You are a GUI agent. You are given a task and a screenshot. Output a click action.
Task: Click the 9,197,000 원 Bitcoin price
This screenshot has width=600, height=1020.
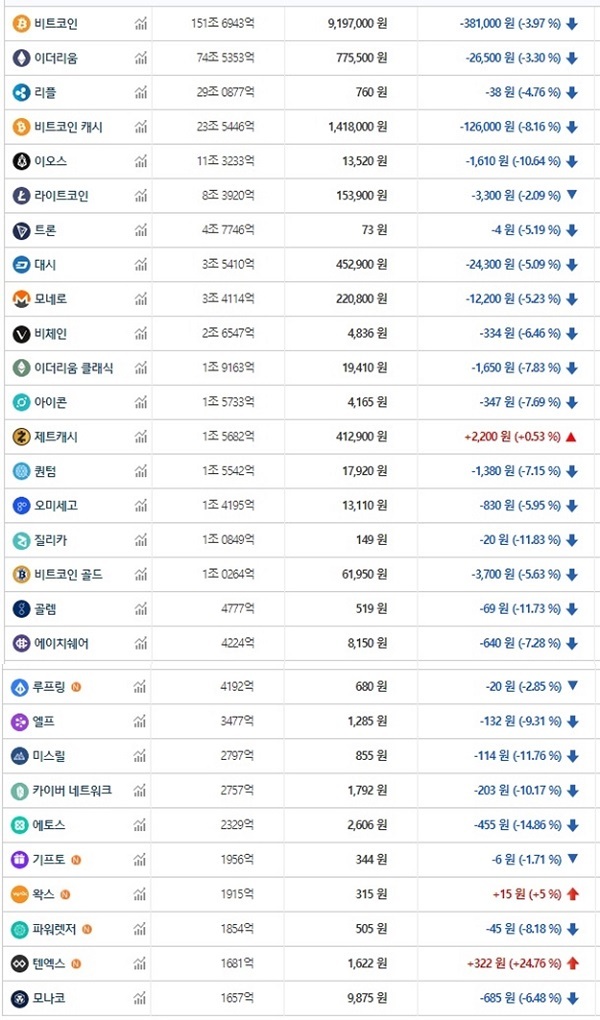(x=357, y=24)
